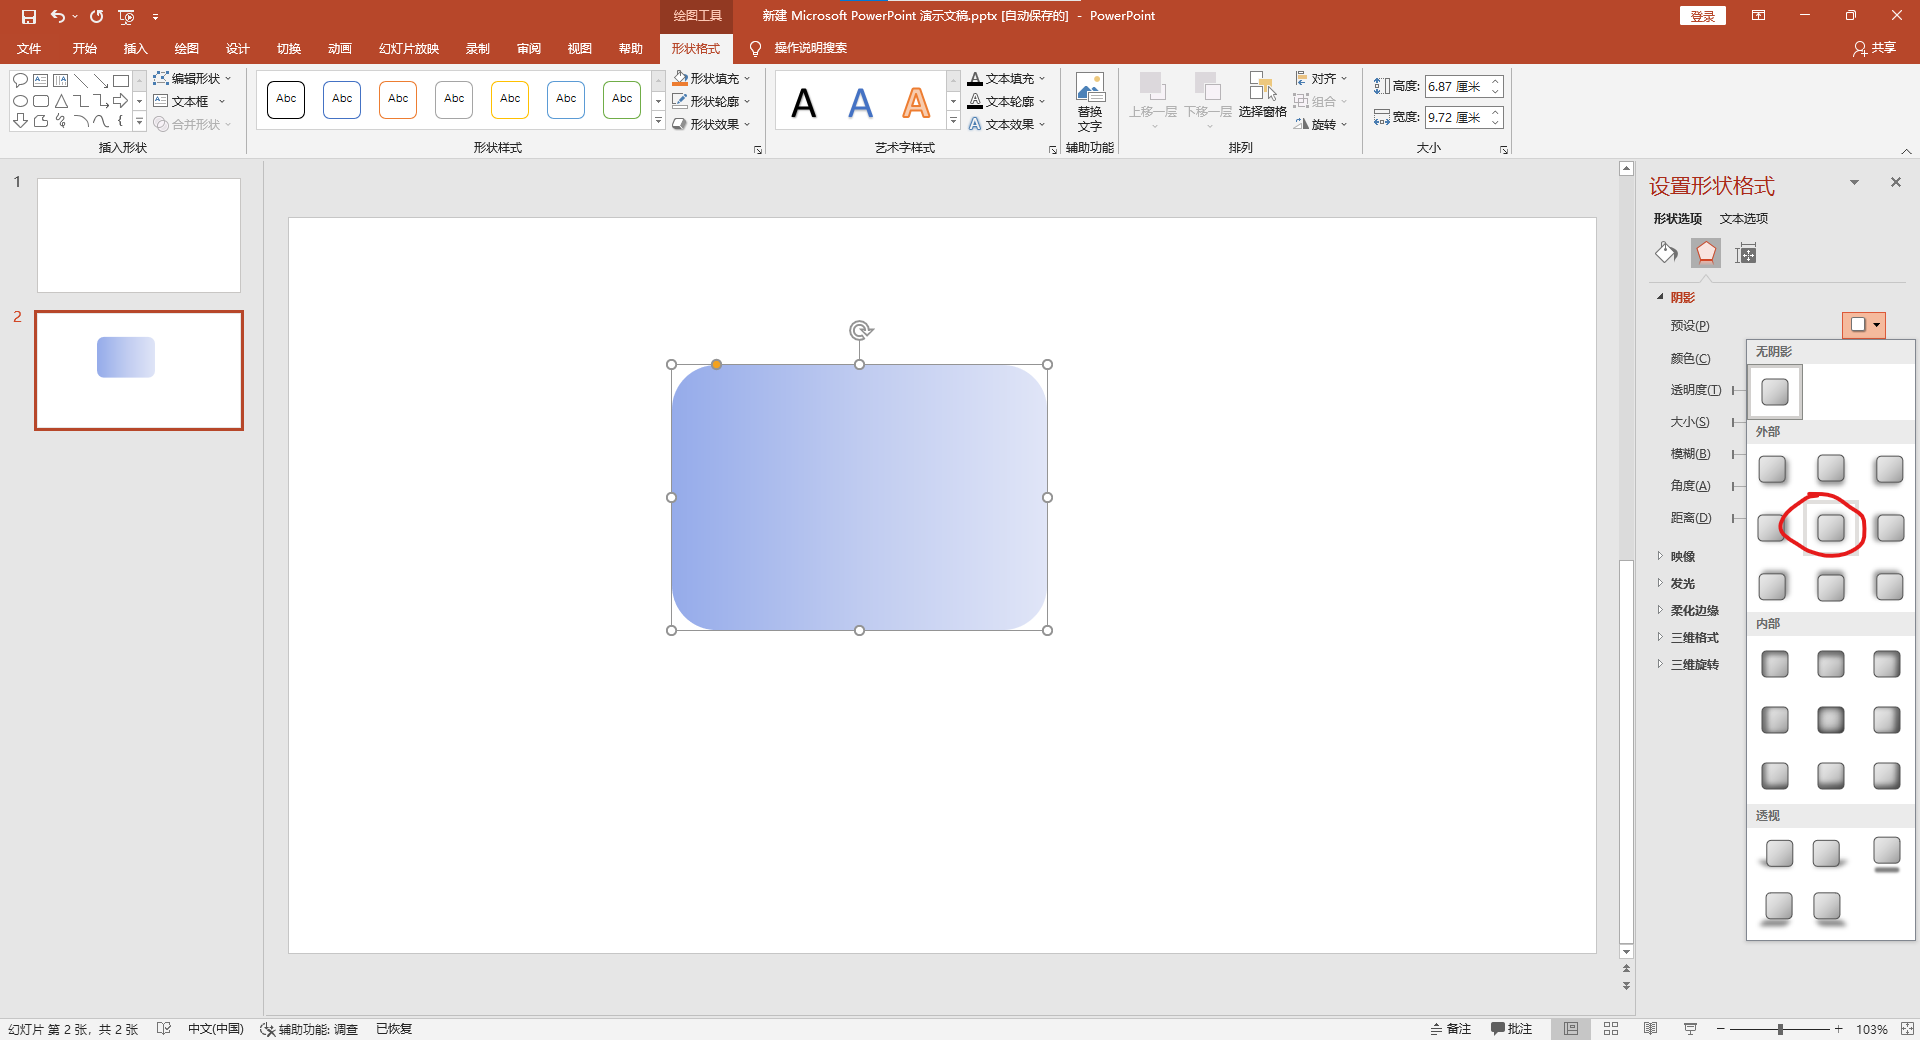Open the Size & Properties pane icon

click(1746, 253)
